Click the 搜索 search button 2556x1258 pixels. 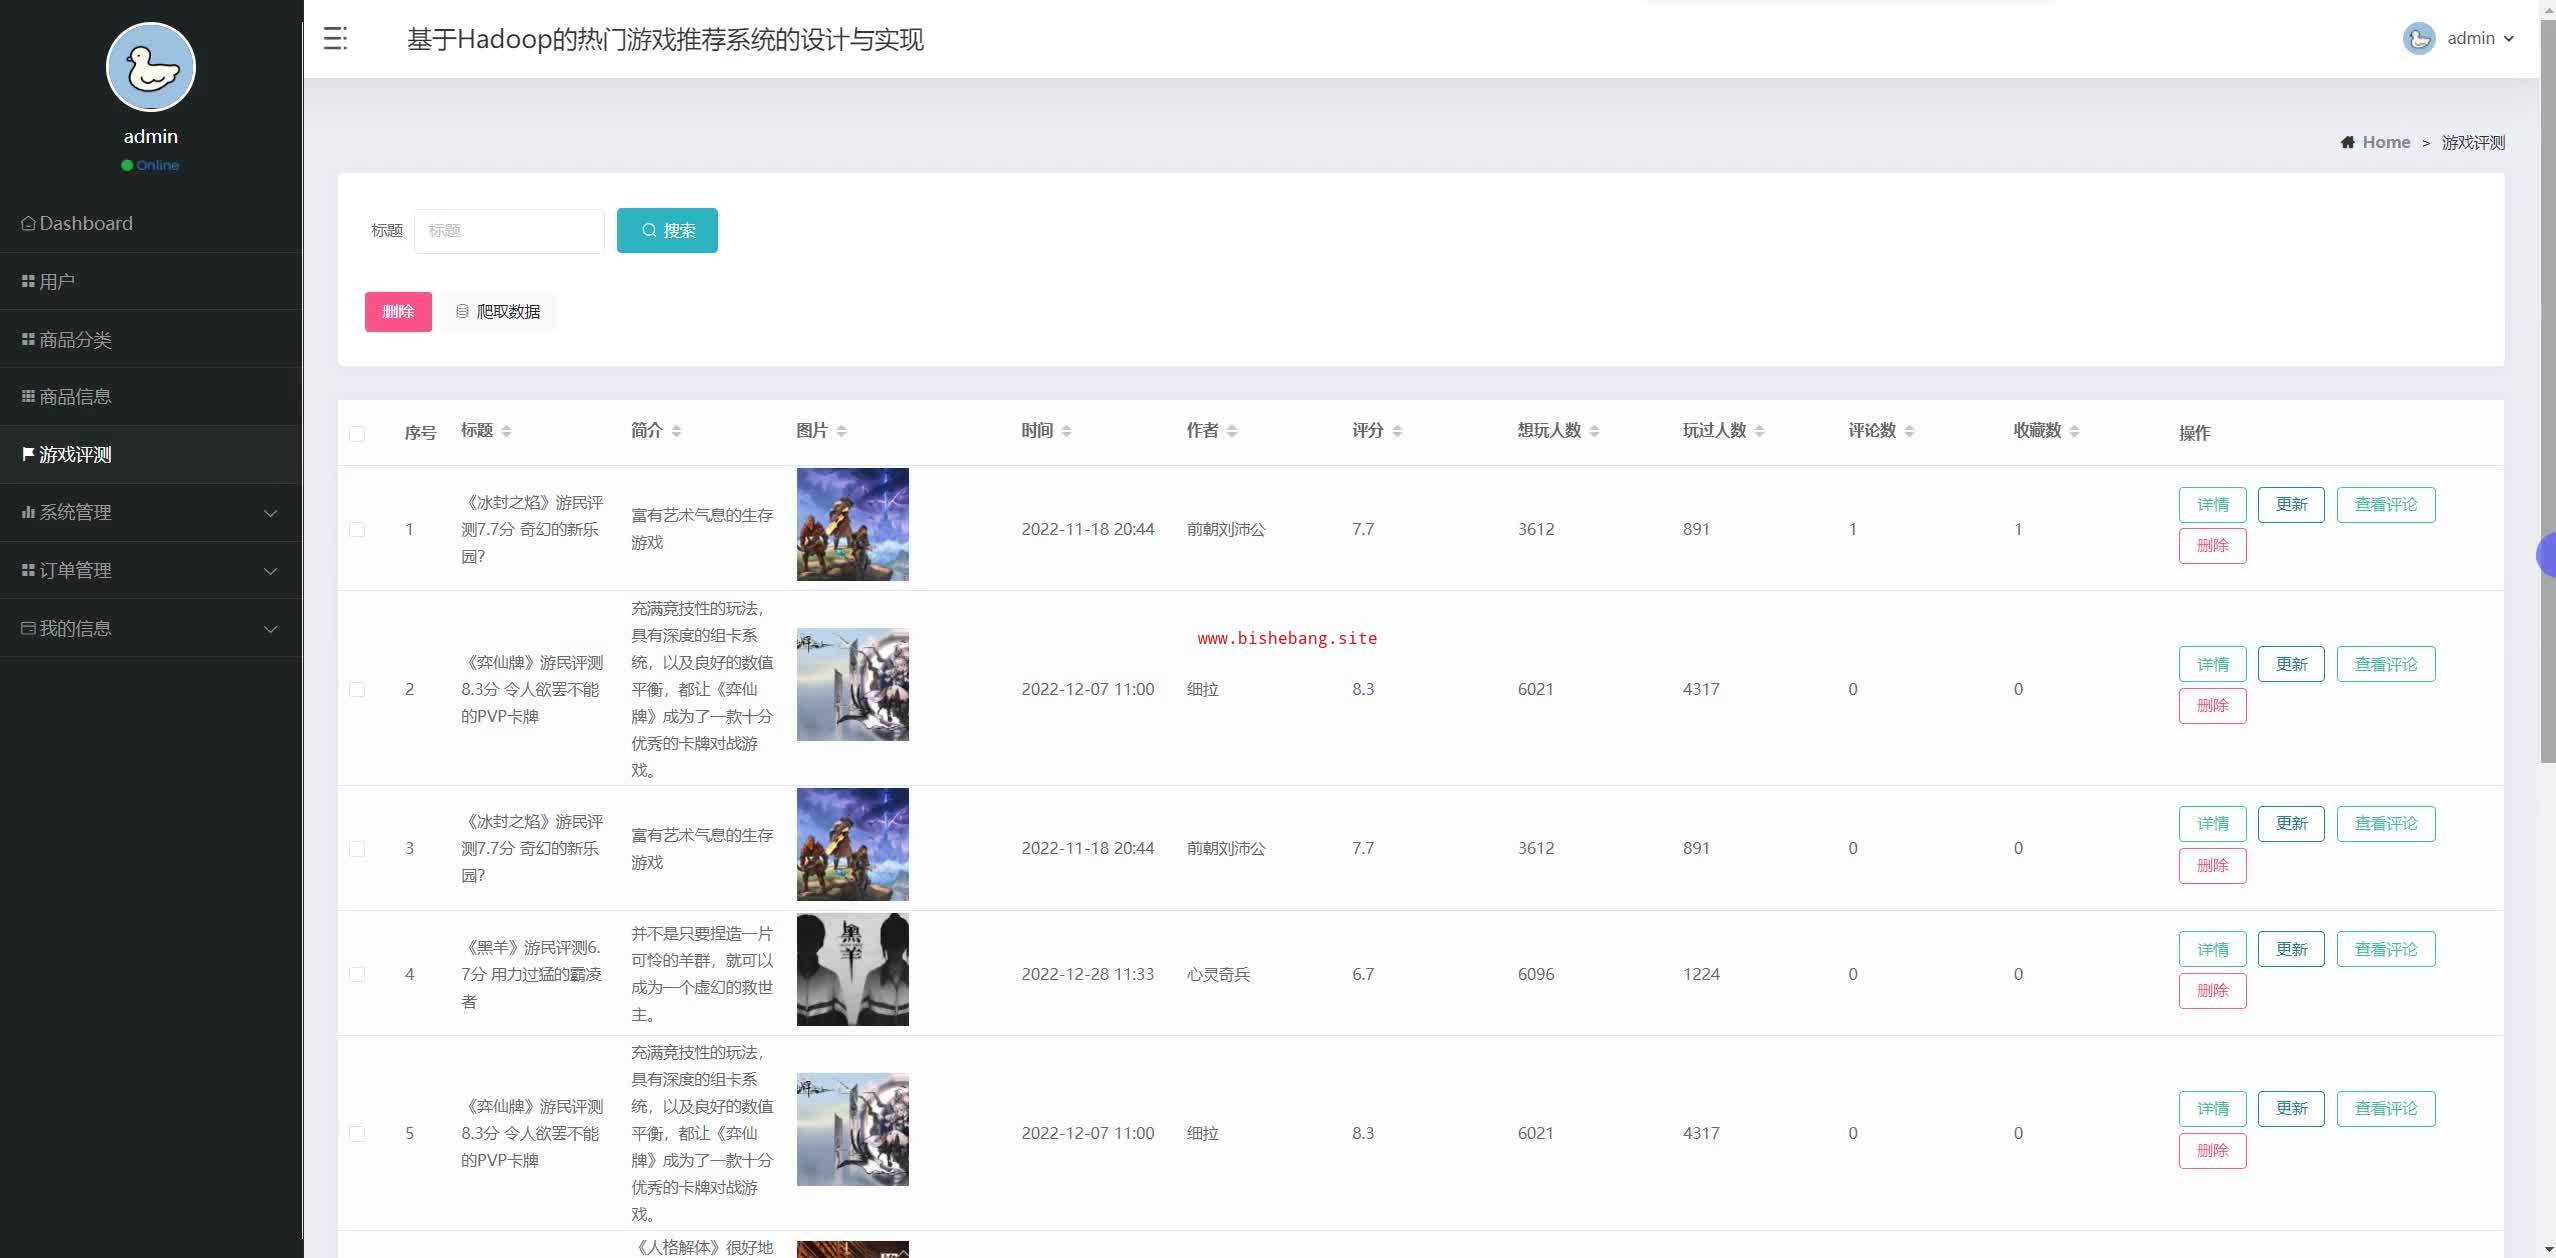tap(667, 231)
